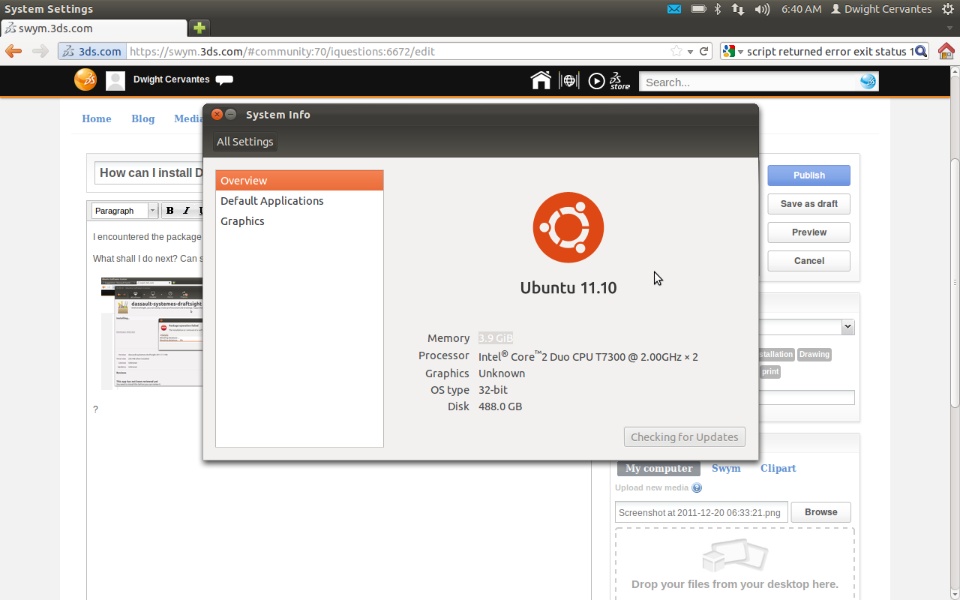
Task: Open the mail indicator in top panel
Action: (673, 9)
